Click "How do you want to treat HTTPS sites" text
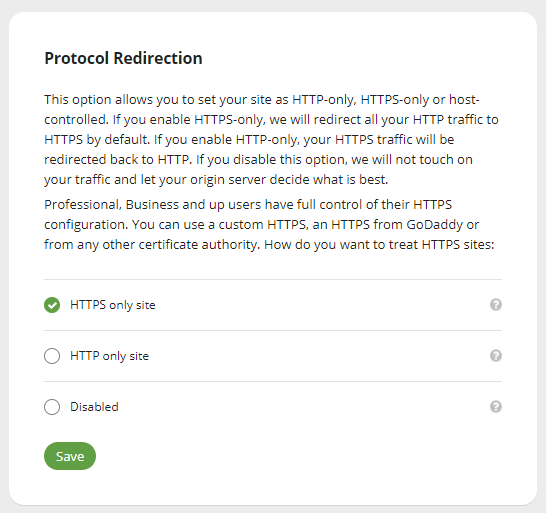Image resolution: width=546 pixels, height=513 pixels. (379, 244)
